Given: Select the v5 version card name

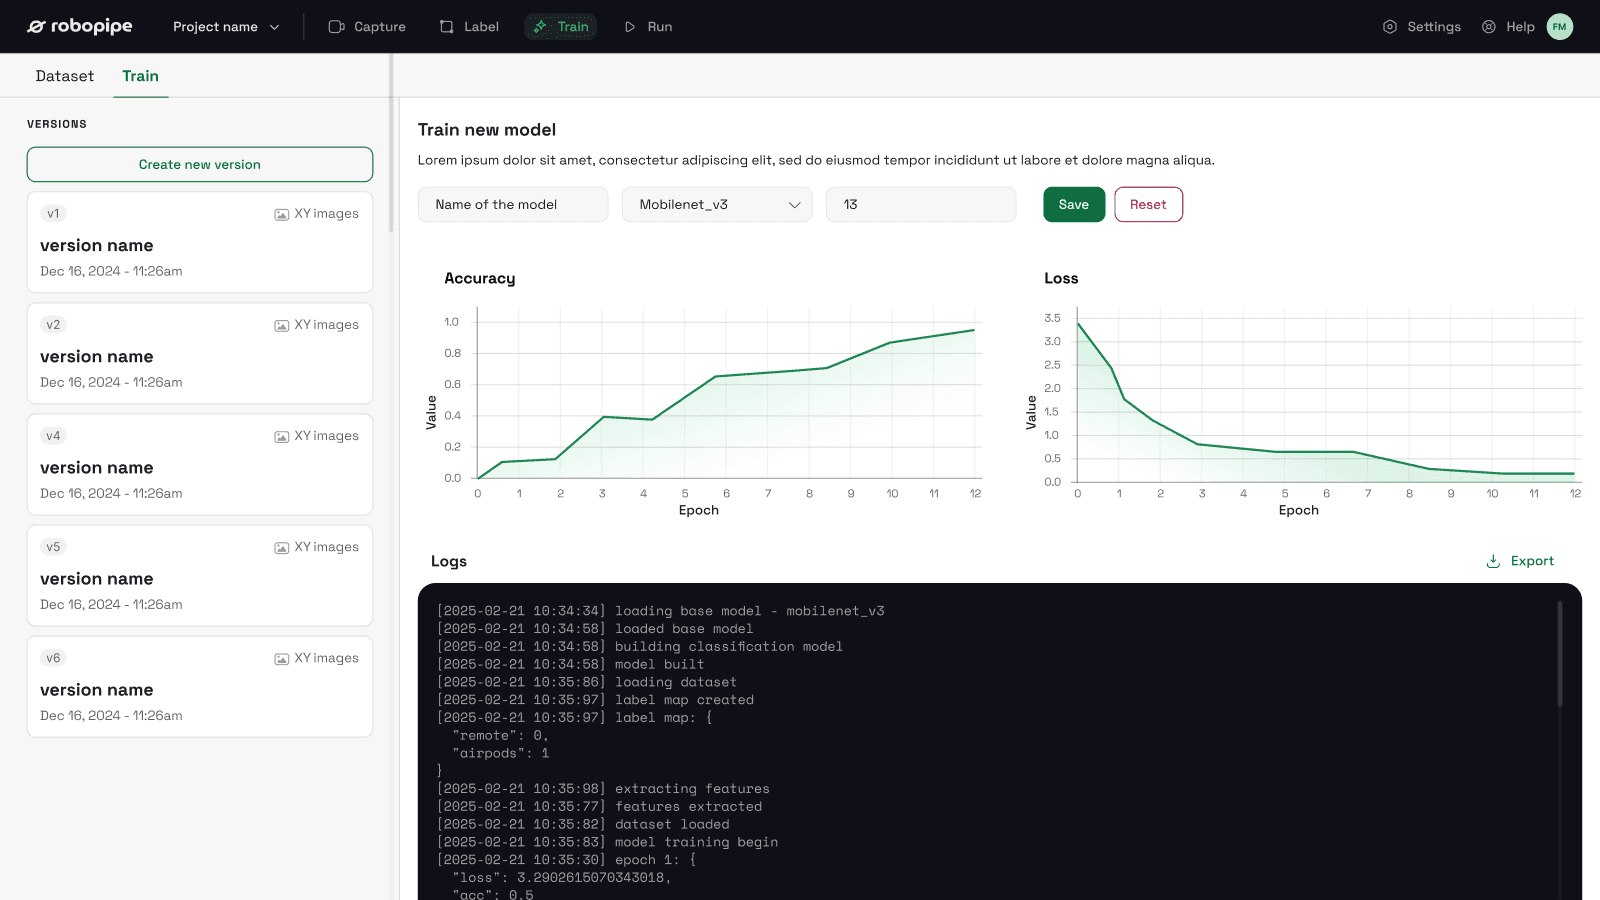Looking at the screenshot, I should pos(97,579).
